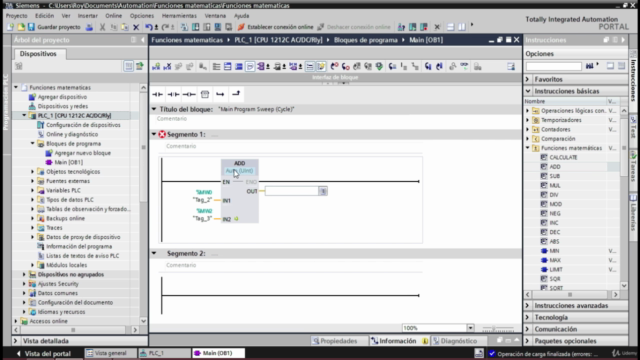Toggle absolute/symbolic operands icon
The image size is (640, 360).
[x=261, y=66]
